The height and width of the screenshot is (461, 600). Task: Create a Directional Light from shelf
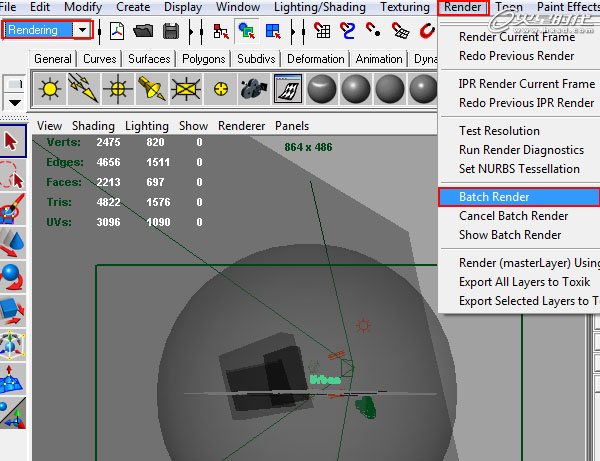pos(83,89)
